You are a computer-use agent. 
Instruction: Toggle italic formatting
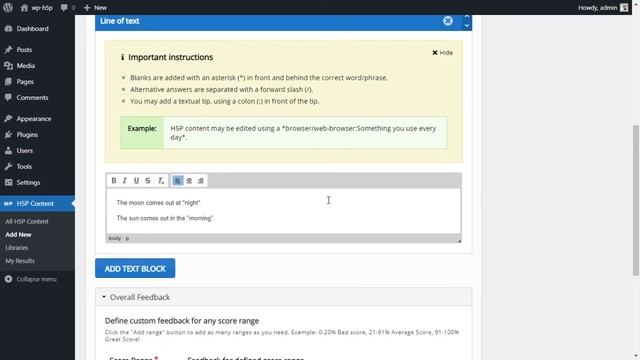[x=125, y=180]
